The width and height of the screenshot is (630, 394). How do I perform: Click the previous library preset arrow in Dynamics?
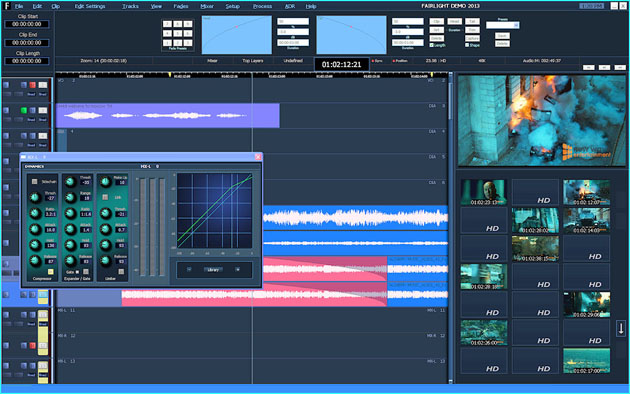pos(189,269)
